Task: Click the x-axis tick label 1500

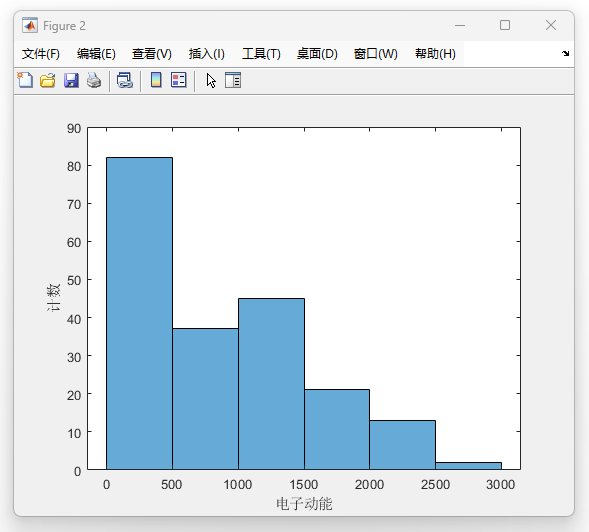Action: 304,485
